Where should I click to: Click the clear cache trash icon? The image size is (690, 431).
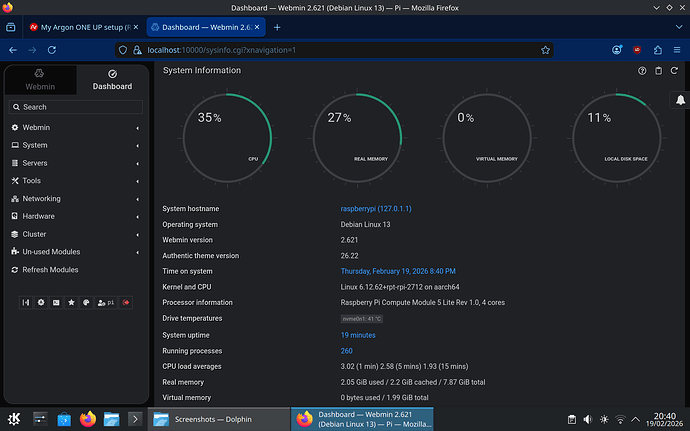tap(658, 71)
